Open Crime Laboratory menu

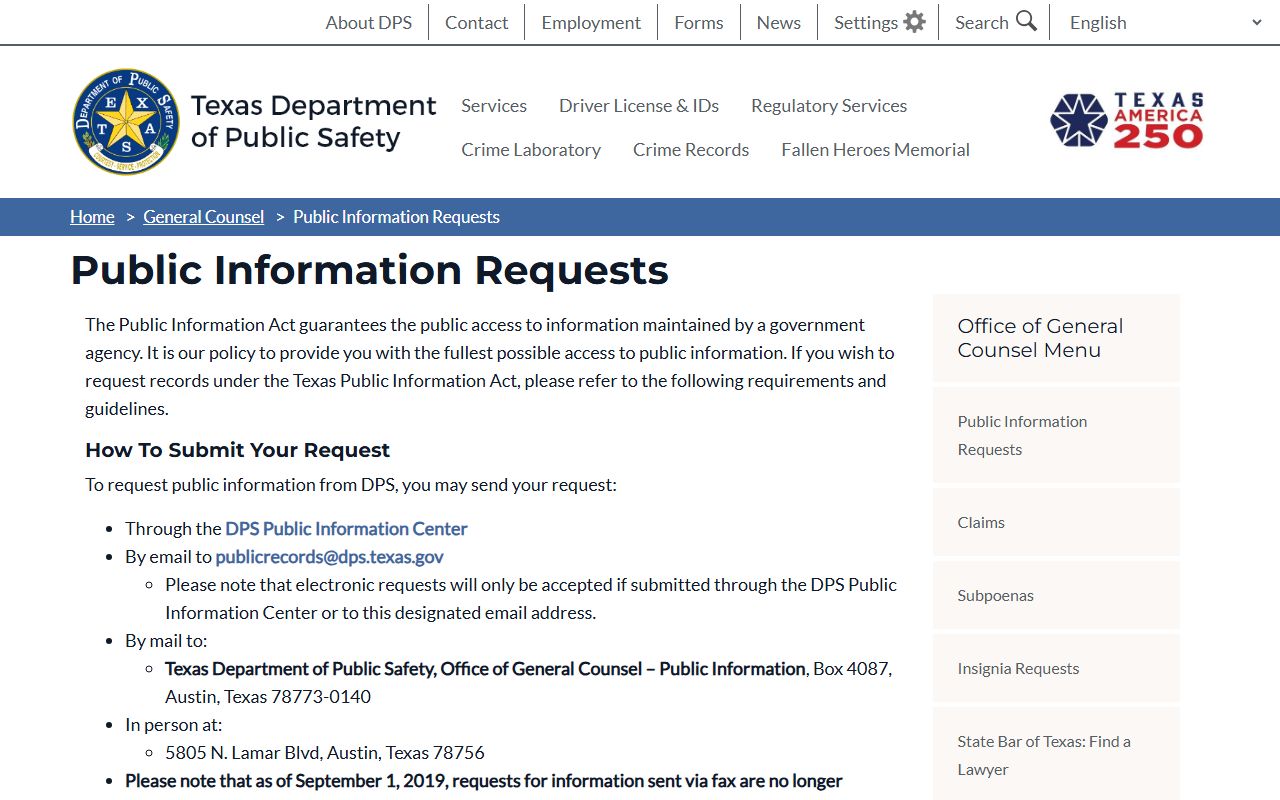(531, 149)
